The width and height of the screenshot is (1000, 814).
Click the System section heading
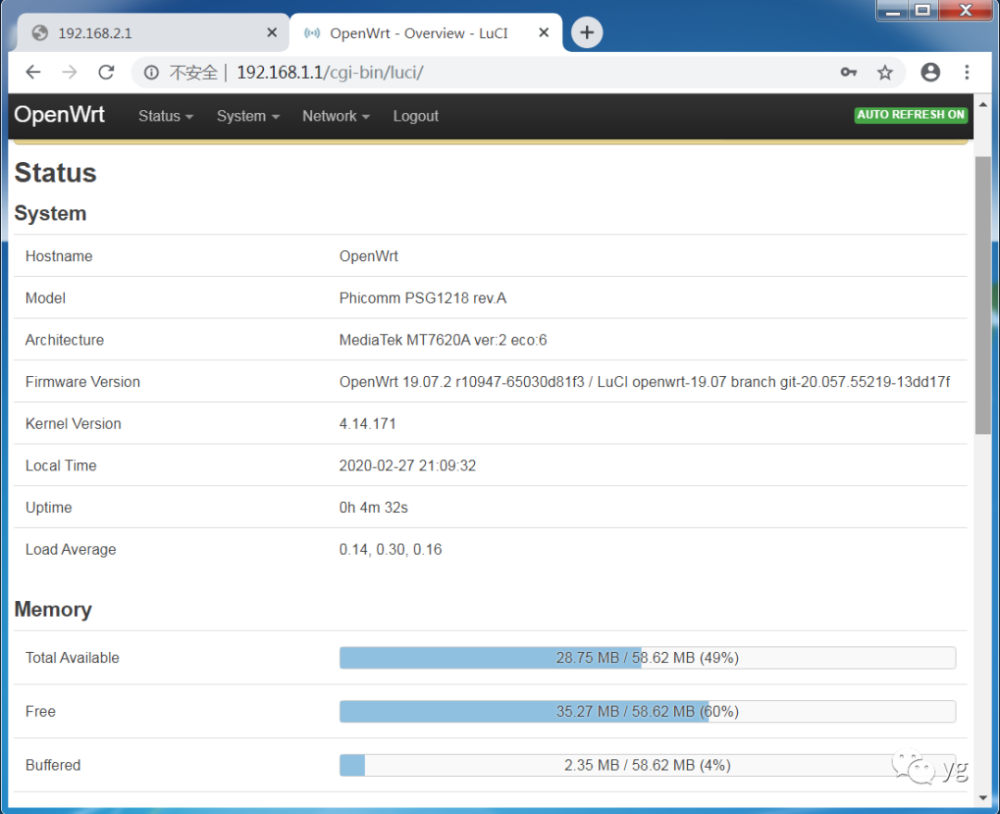tap(50, 213)
